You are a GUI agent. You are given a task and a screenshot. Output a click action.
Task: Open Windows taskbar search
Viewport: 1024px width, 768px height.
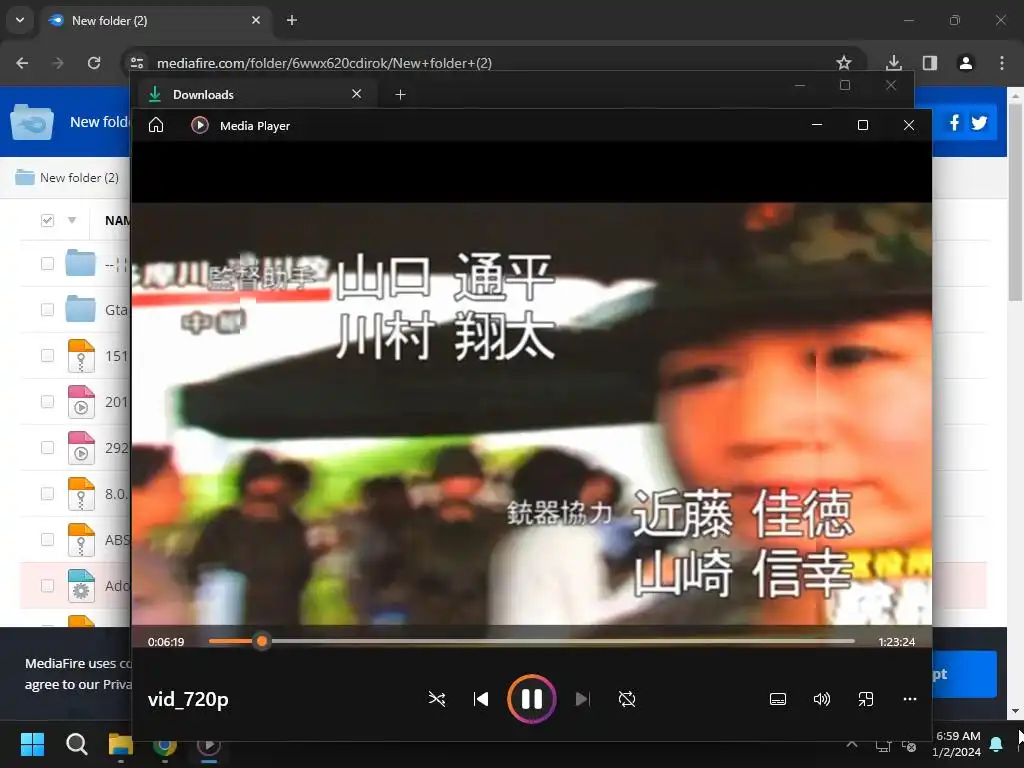76,744
